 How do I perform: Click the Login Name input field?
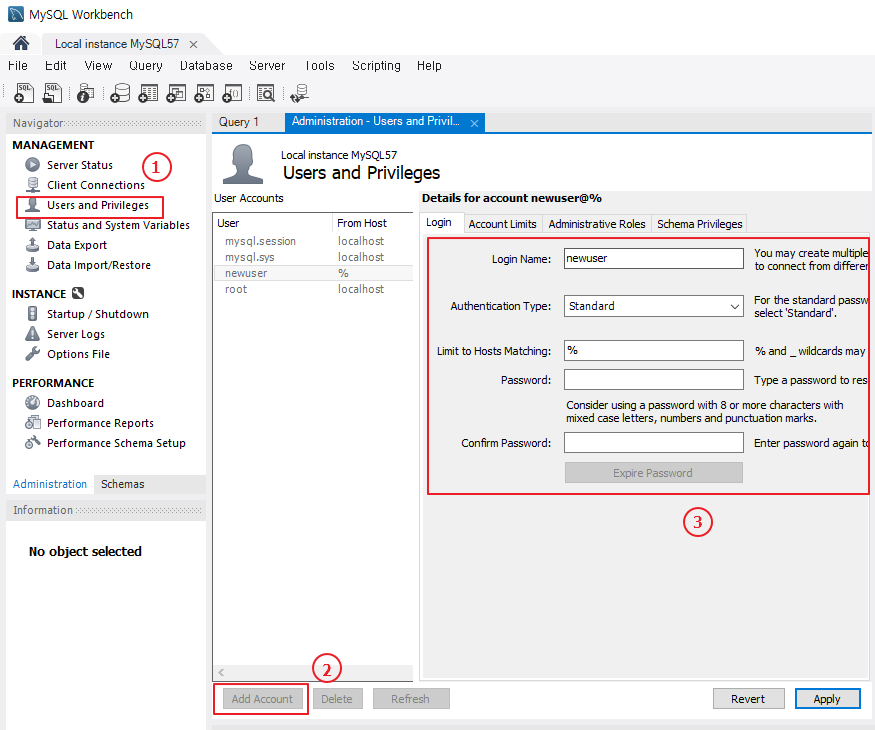pyautogui.click(x=653, y=258)
